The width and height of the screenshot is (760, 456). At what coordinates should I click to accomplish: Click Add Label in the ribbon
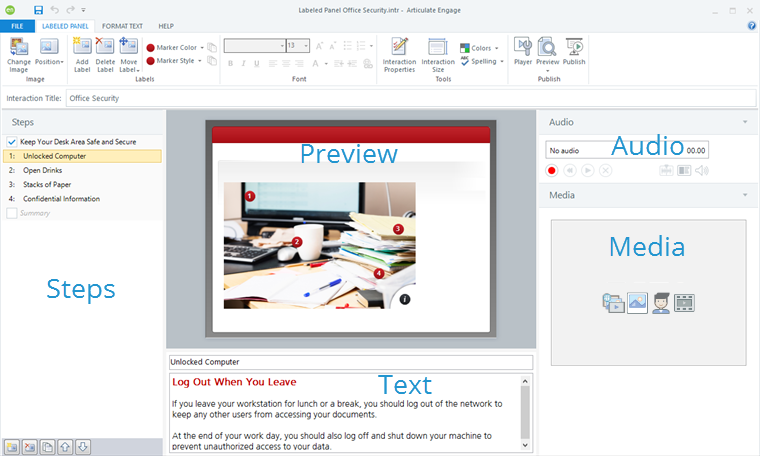pyautogui.click(x=82, y=46)
